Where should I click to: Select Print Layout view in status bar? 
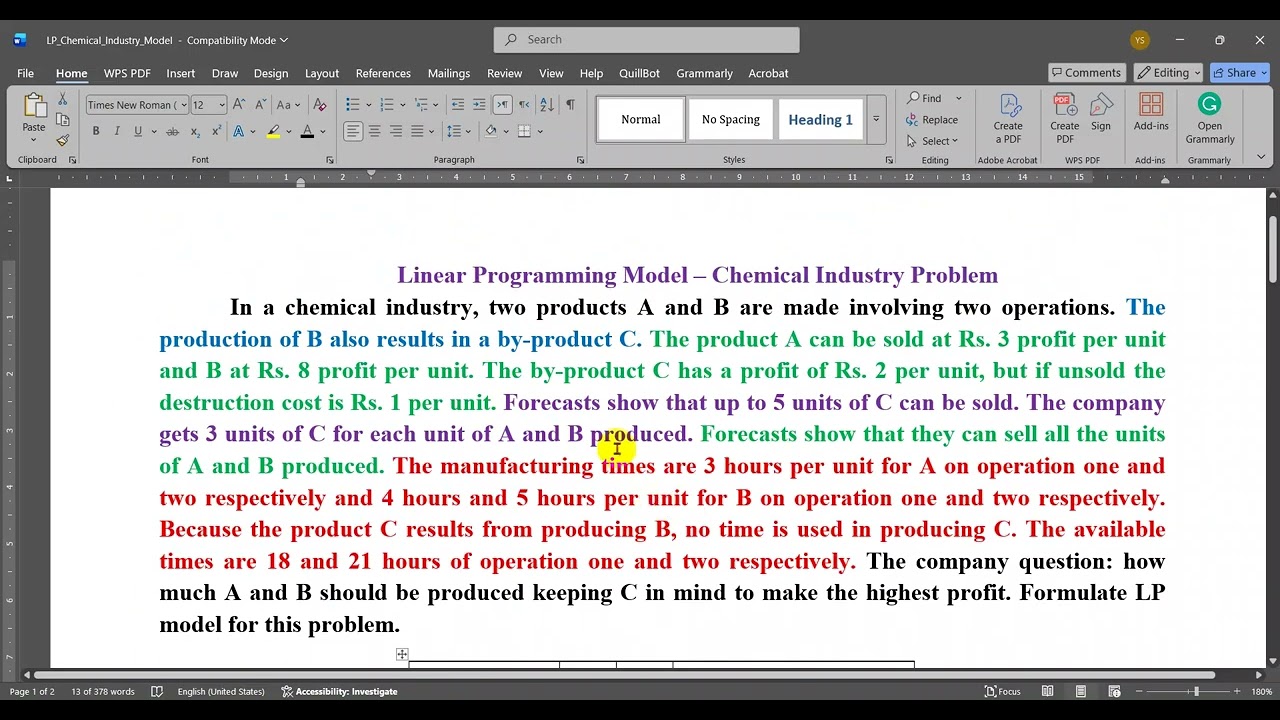[x=1081, y=691]
